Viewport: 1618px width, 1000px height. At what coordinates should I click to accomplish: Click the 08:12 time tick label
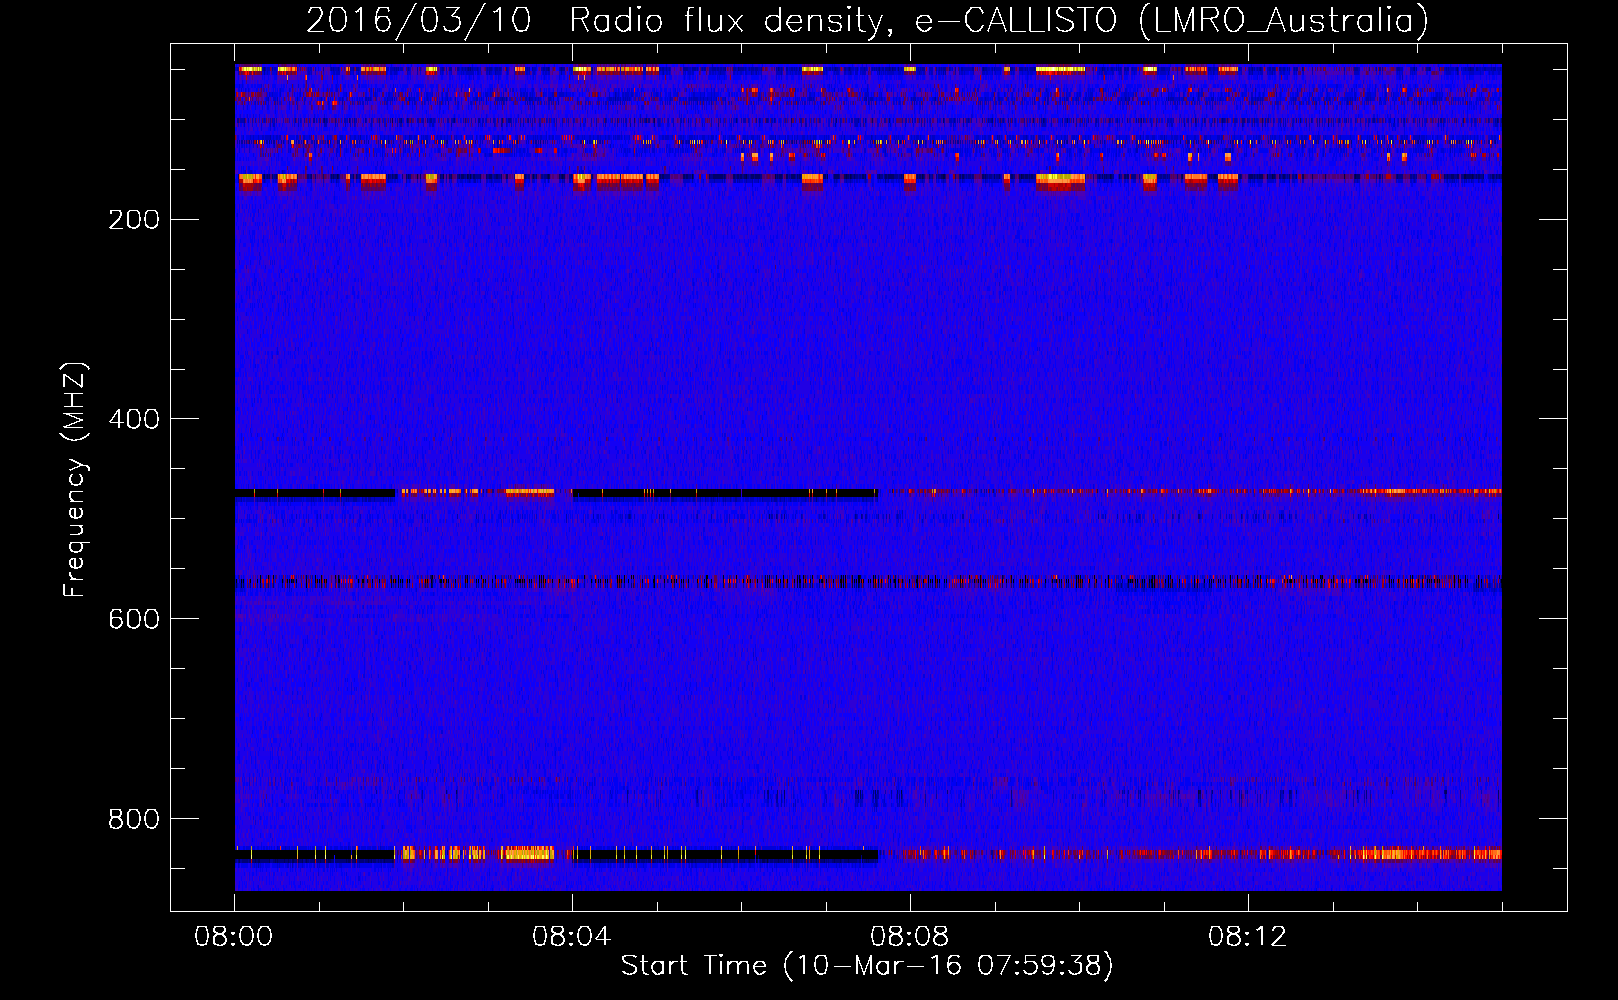tap(1248, 937)
